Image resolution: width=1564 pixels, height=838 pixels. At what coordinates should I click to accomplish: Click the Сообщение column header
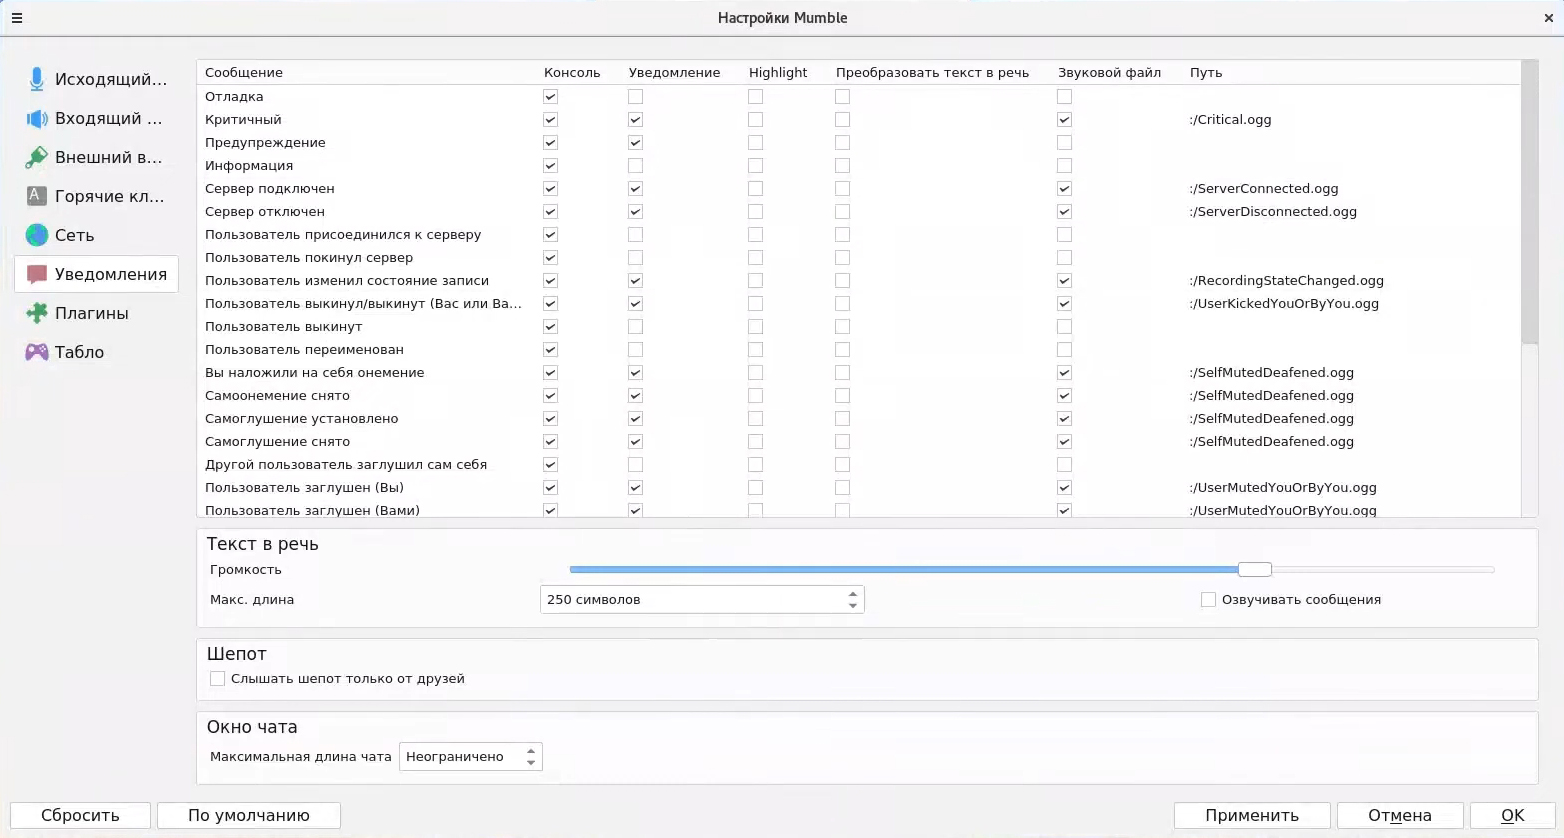pyautogui.click(x=244, y=73)
